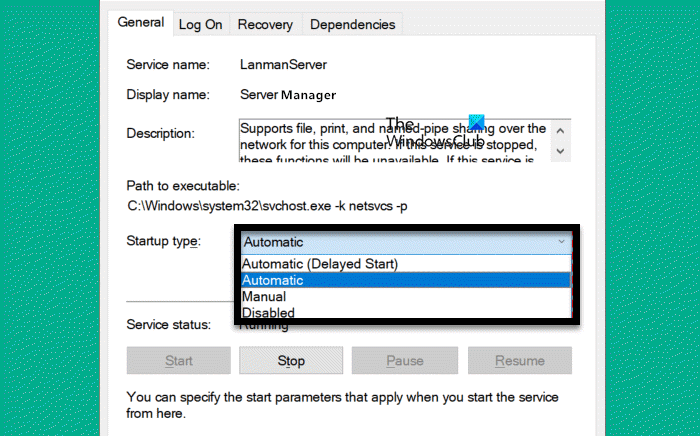Open the Dependencies tab
Viewport: 700px width, 436px height.
point(352,24)
